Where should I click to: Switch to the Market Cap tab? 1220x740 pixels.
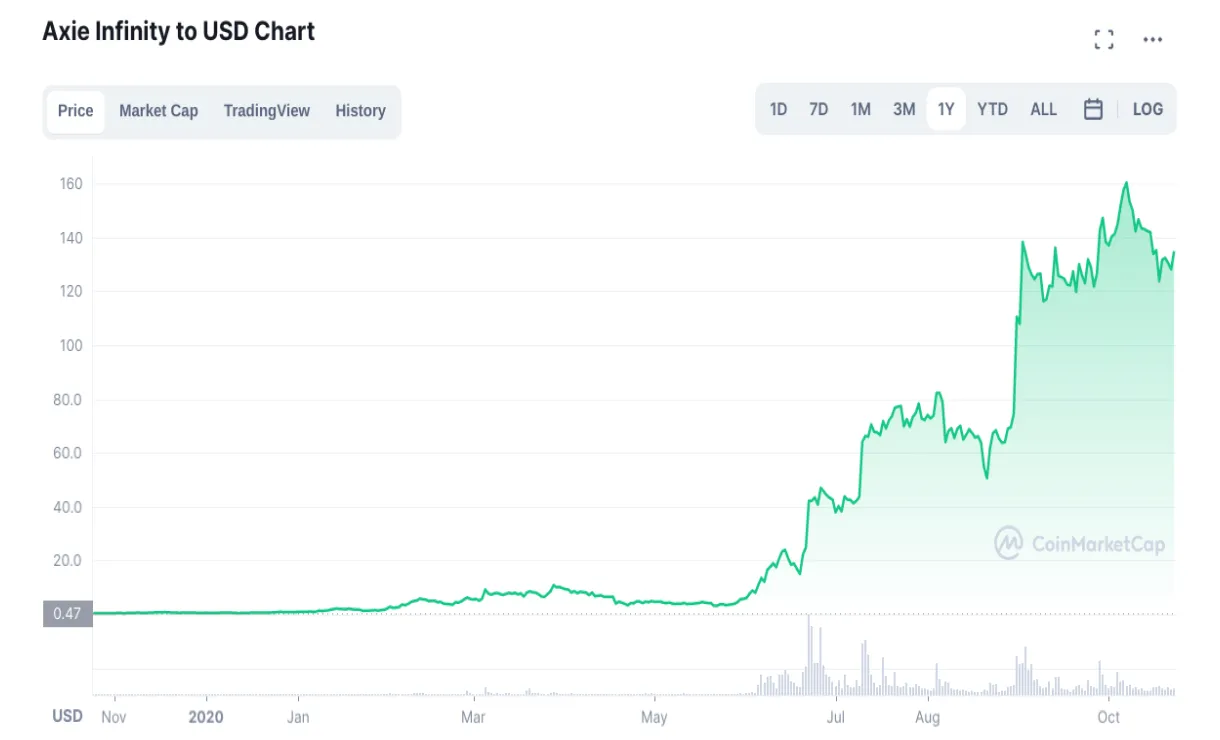pyautogui.click(x=158, y=111)
